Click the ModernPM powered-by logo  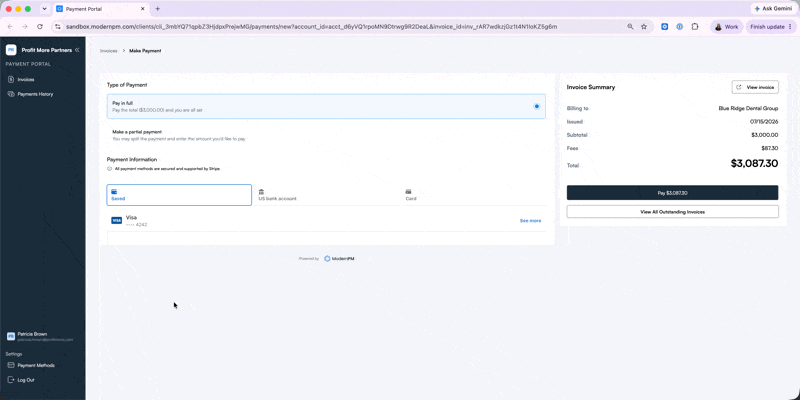click(339, 259)
